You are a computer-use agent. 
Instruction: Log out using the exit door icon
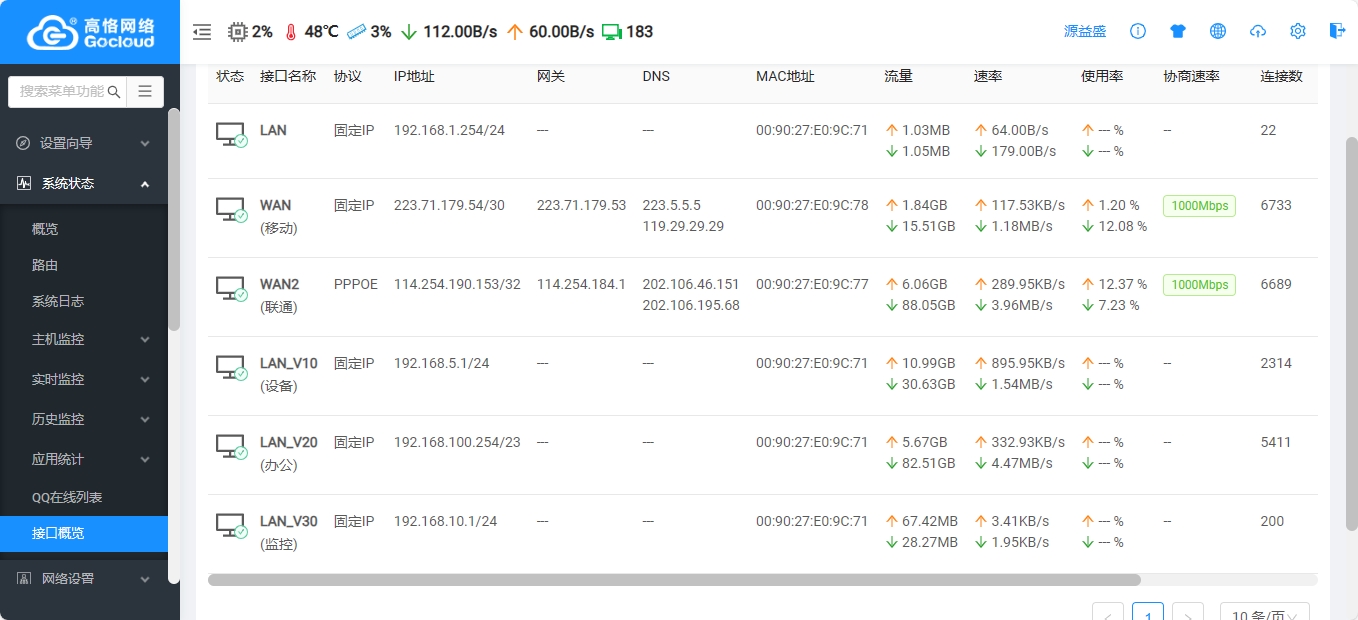pyautogui.click(x=1337, y=31)
